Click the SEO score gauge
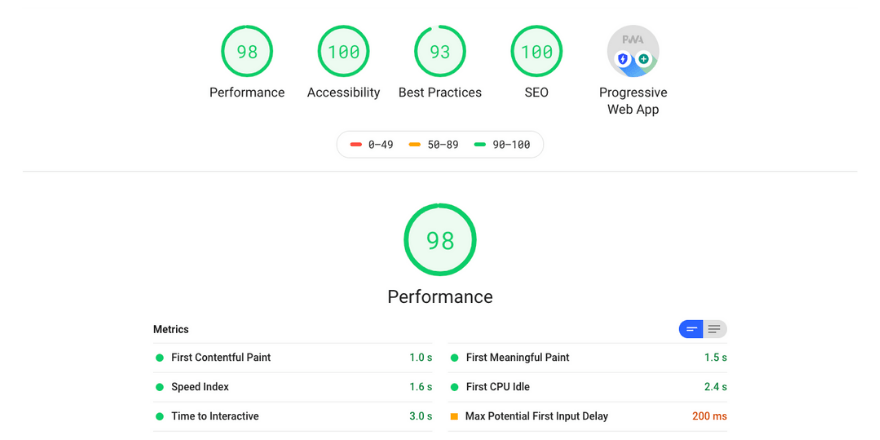 coord(536,52)
